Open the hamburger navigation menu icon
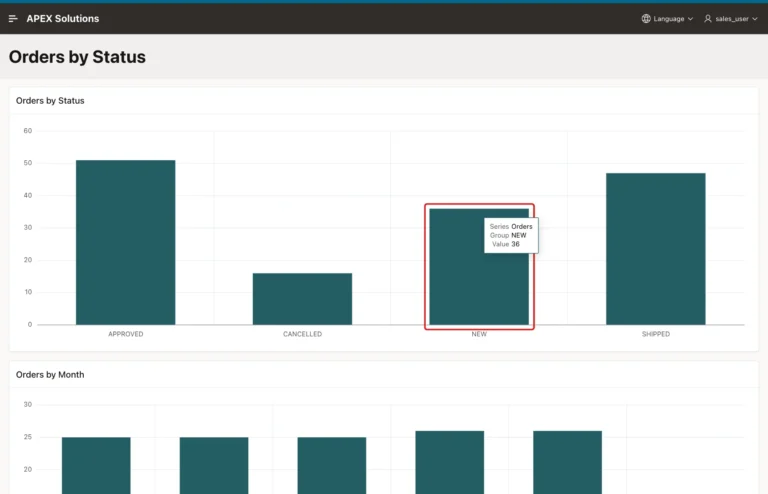 [x=13, y=19]
